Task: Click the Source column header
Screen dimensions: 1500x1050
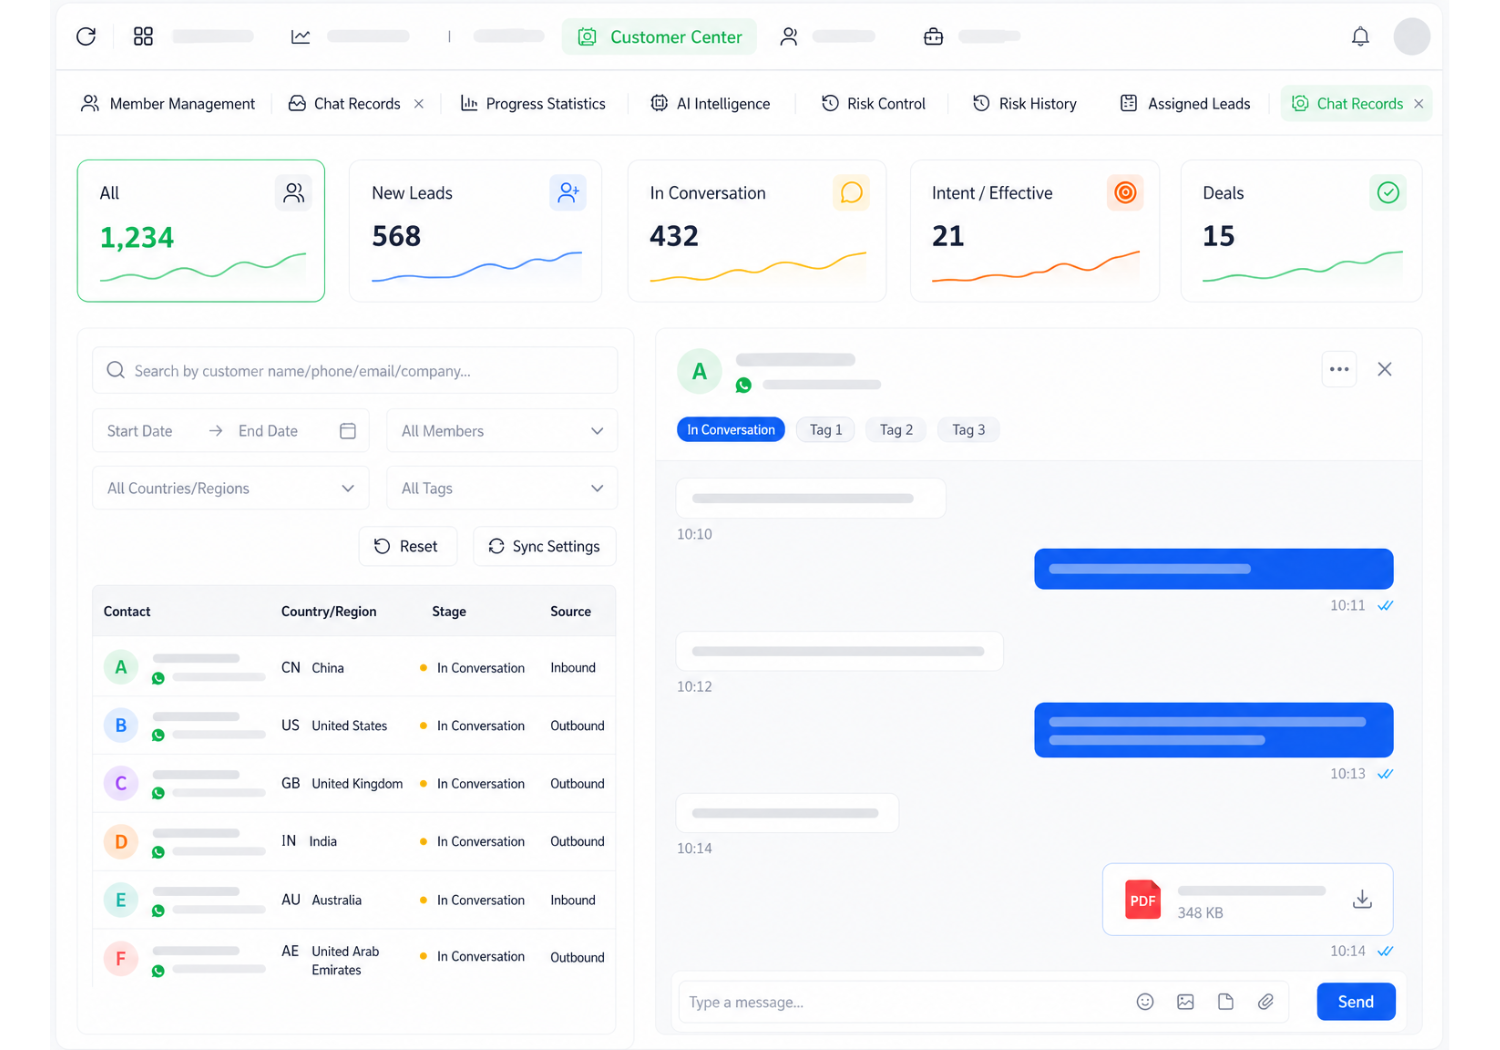Action: pos(571,612)
